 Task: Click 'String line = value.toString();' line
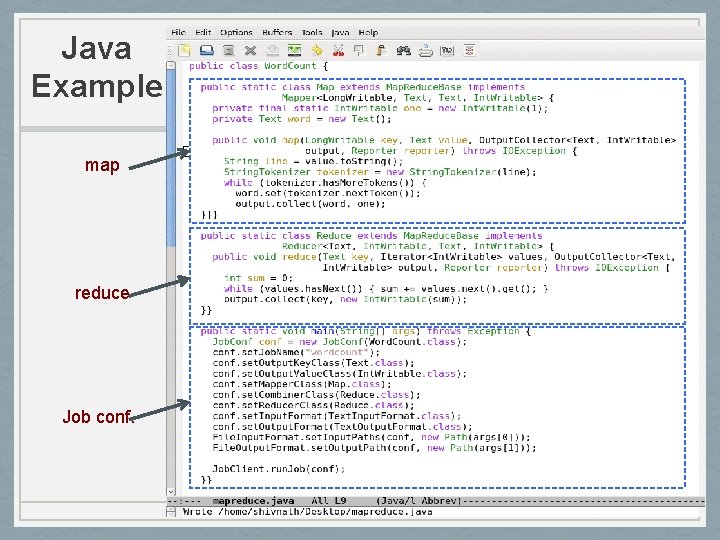coord(314,161)
